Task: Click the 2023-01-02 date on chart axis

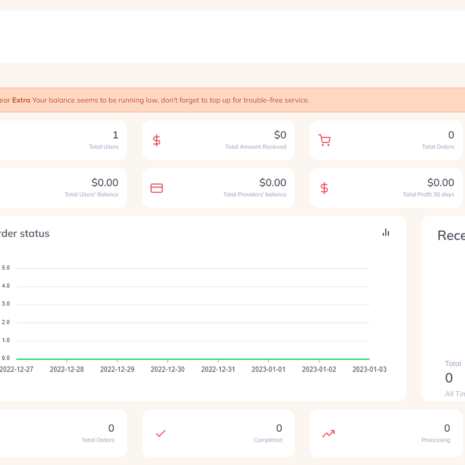Action: [319, 369]
